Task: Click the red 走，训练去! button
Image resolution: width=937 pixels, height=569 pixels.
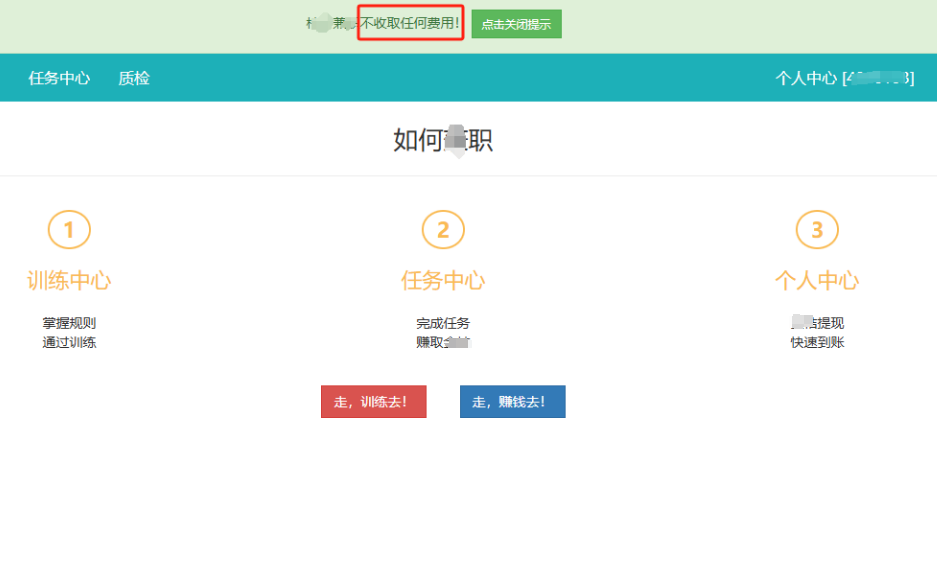Action: click(373, 402)
